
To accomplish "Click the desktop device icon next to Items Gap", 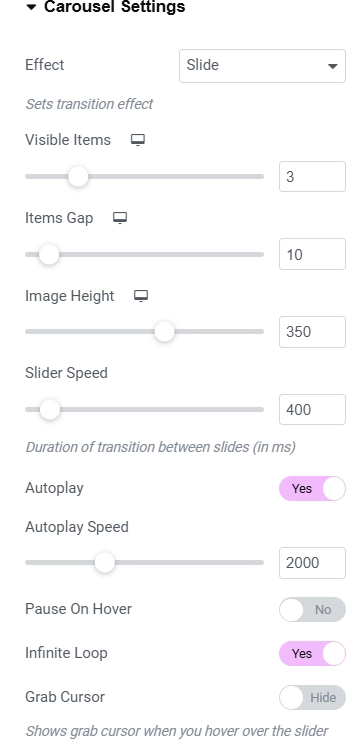I will click(x=120, y=218).
